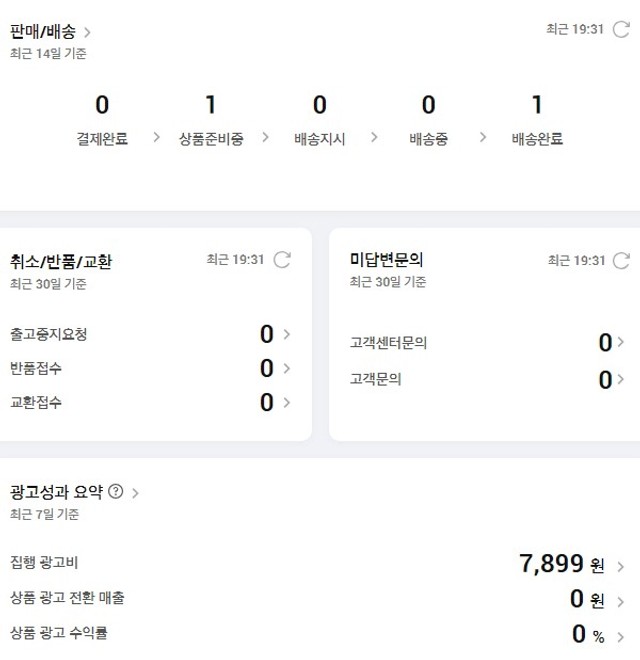This screenshot has width=640, height=660.
Task: Click the 7,899 원 ad spend amount
Action: 562,564
